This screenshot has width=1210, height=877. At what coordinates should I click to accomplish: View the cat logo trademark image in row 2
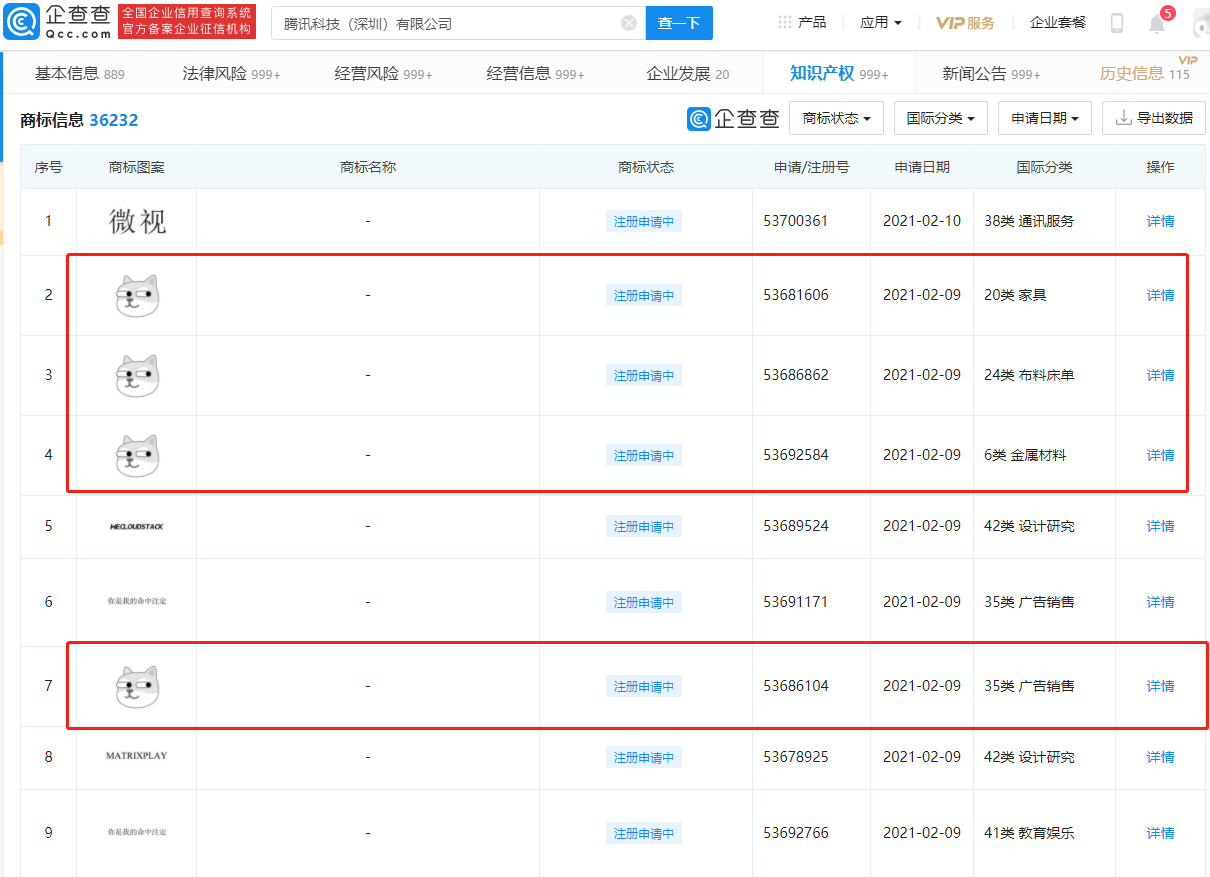[x=135, y=294]
